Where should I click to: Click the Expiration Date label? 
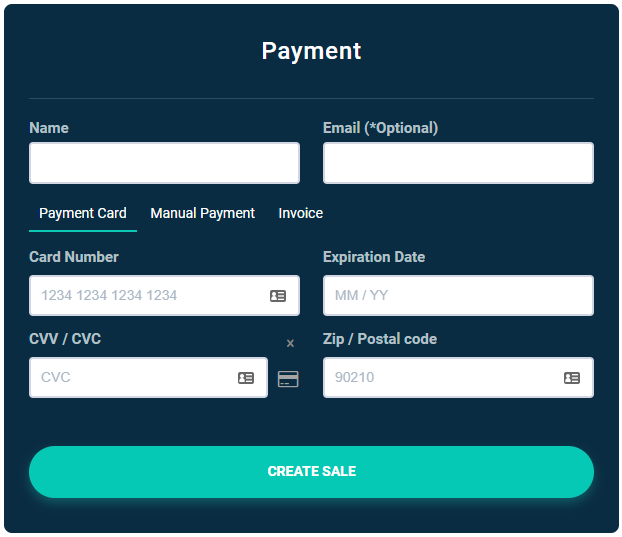tap(374, 257)
